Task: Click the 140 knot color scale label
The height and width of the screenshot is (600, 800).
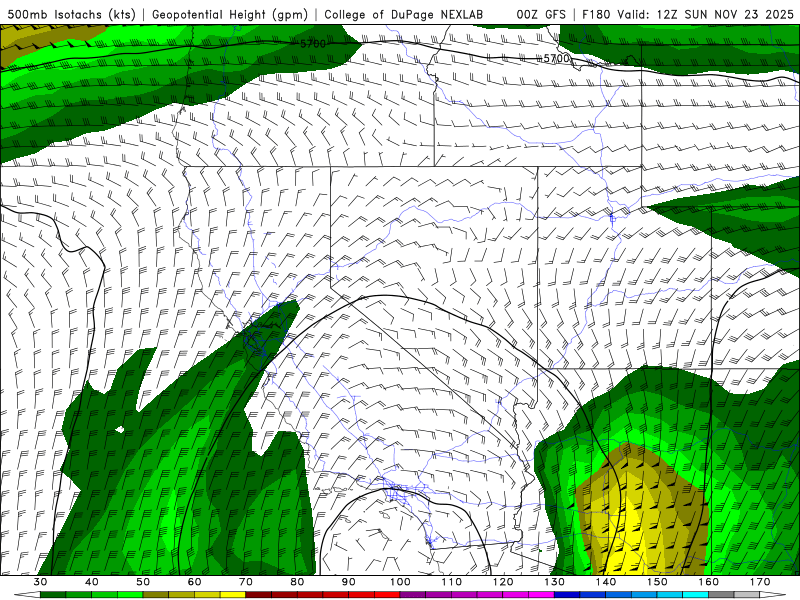Action: (x=606, y=582)
